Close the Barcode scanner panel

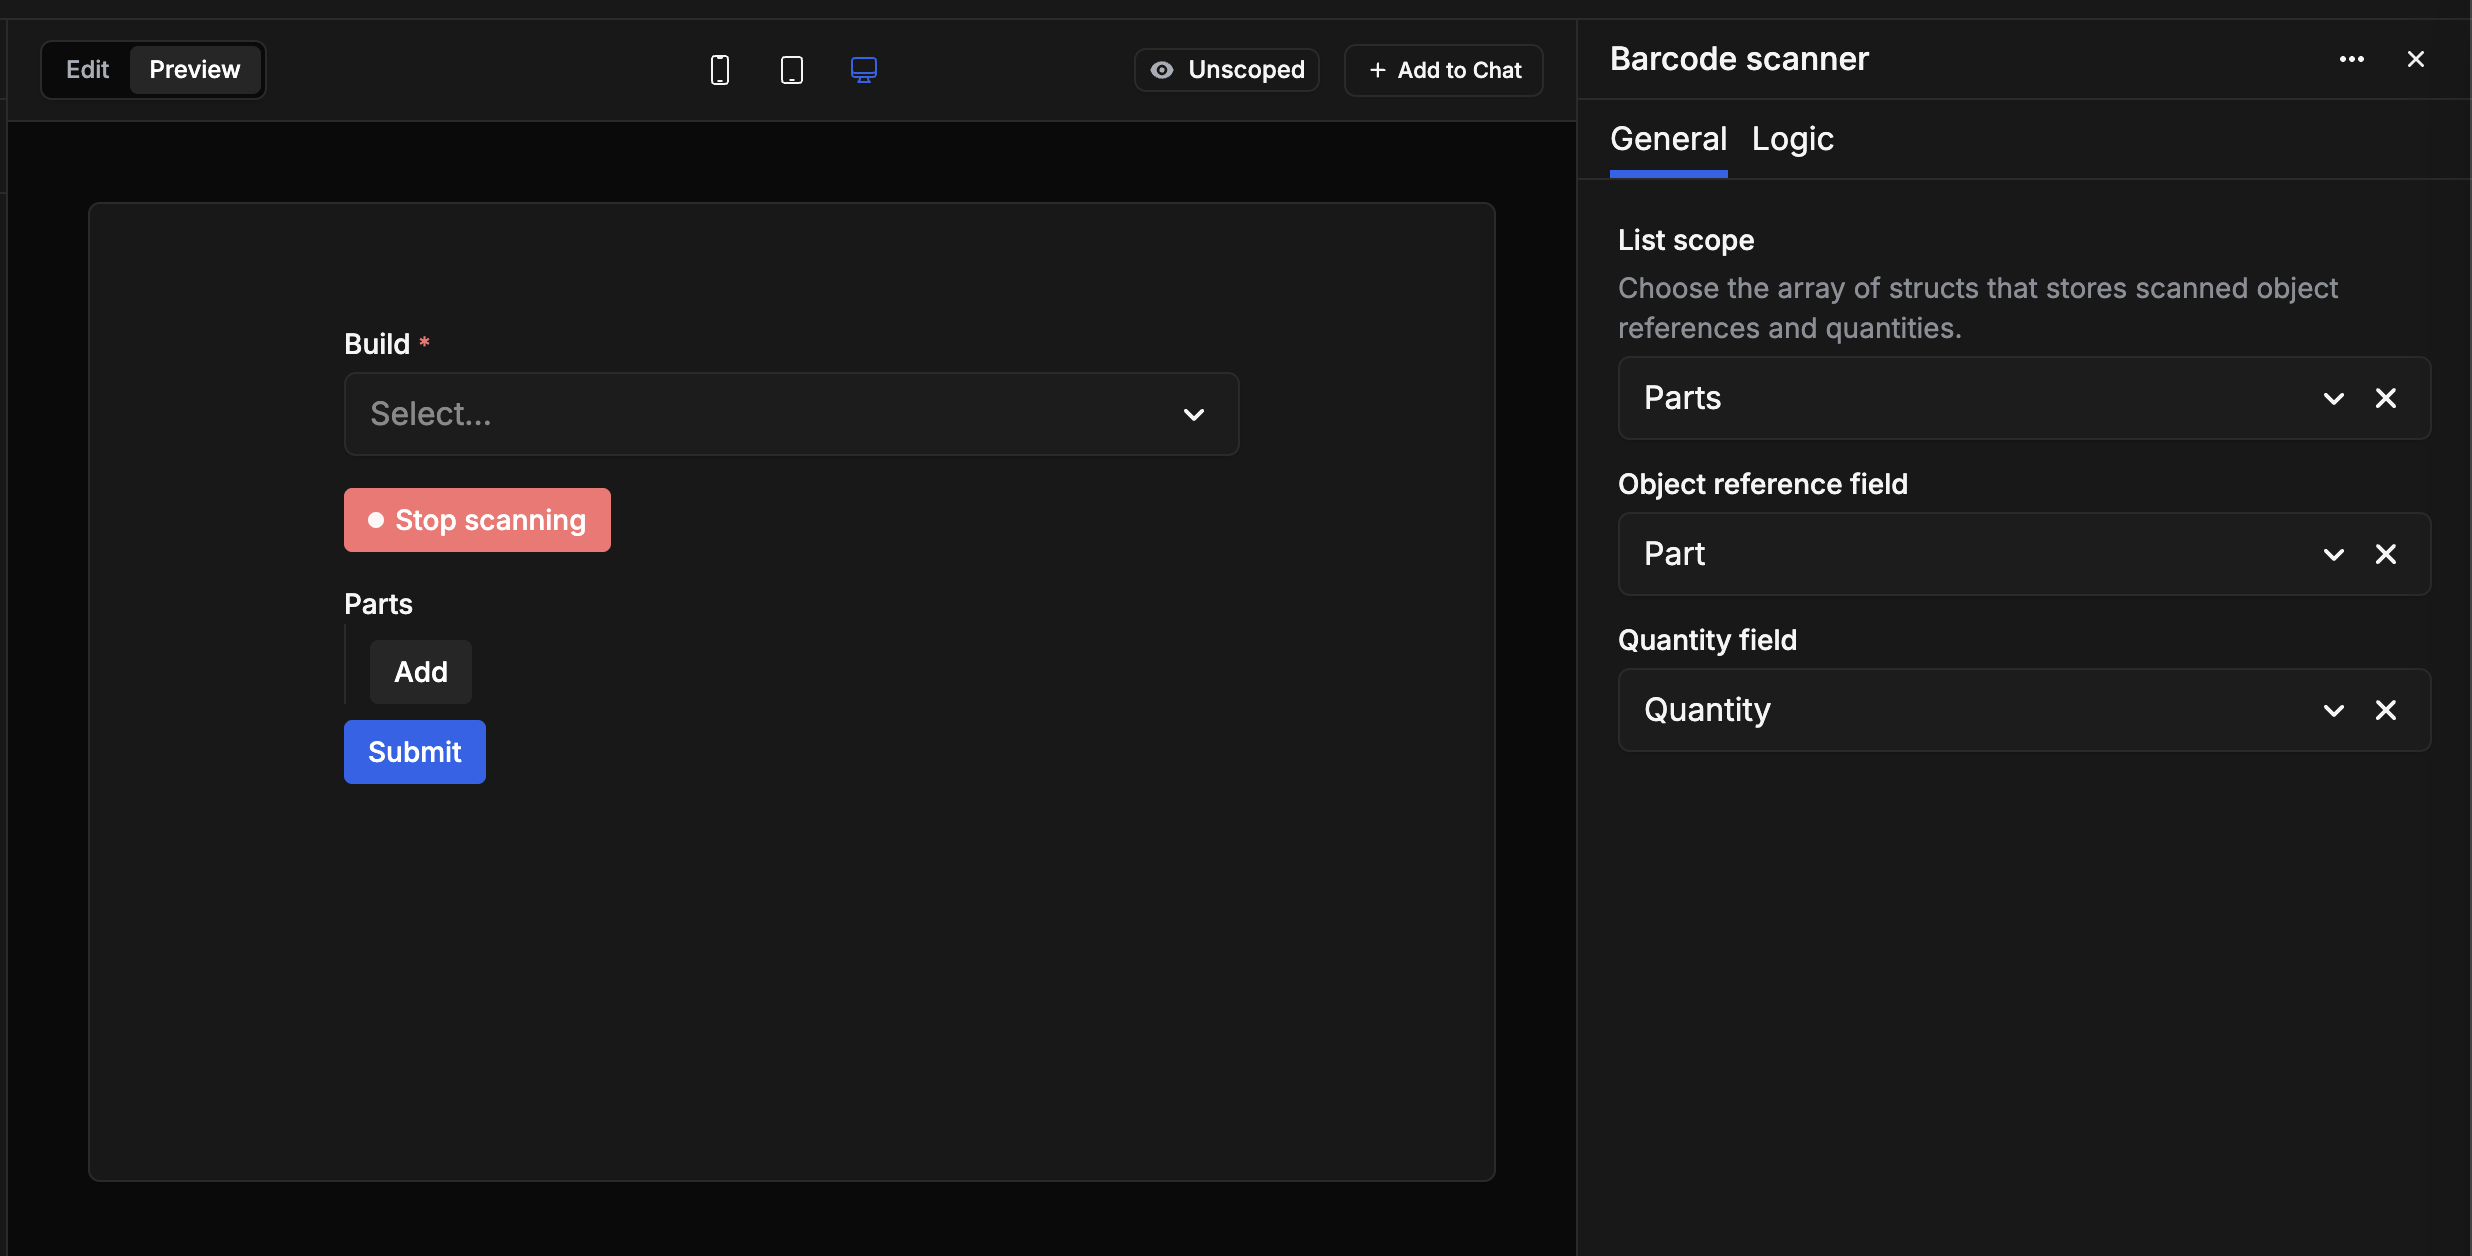point(2415,59)
